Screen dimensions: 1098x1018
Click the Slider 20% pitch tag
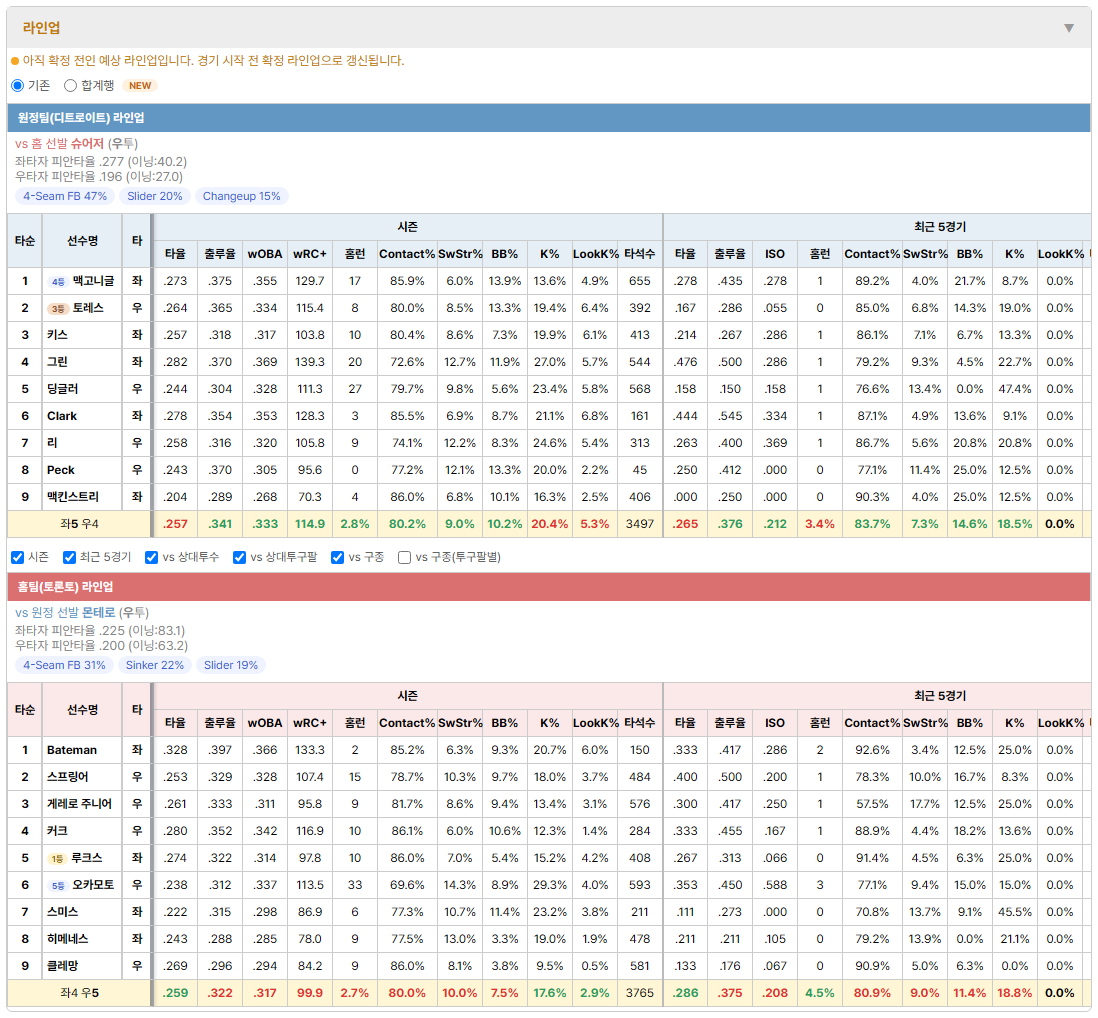[155, 196]
